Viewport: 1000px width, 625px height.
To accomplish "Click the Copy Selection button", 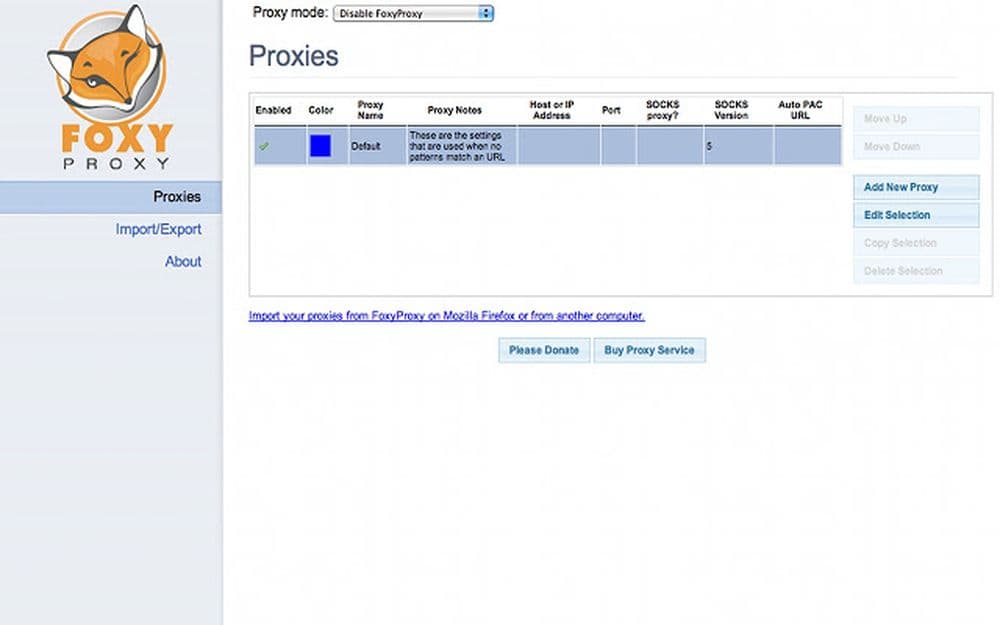I will click(914, 243).
